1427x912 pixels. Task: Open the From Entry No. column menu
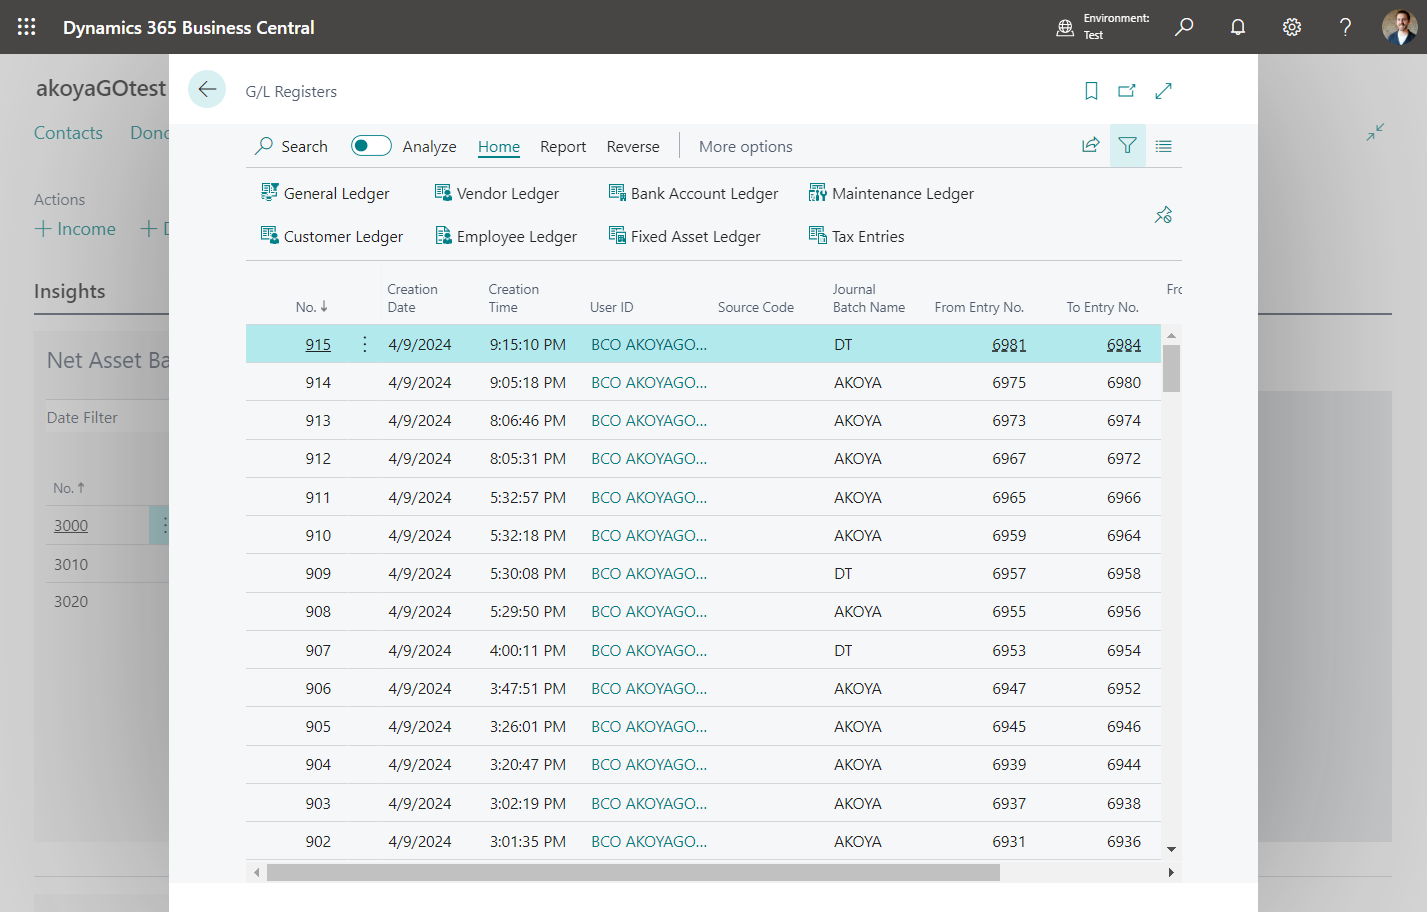tap(979, 307)
